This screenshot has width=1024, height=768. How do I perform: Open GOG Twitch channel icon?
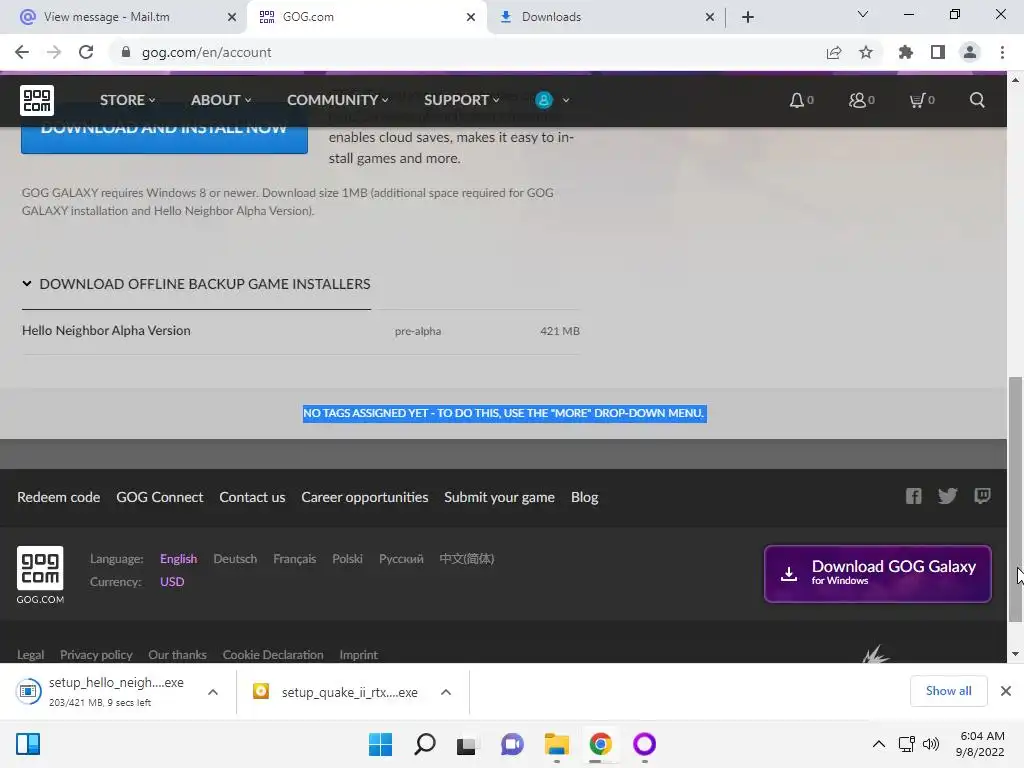click(x=982, y=496)
